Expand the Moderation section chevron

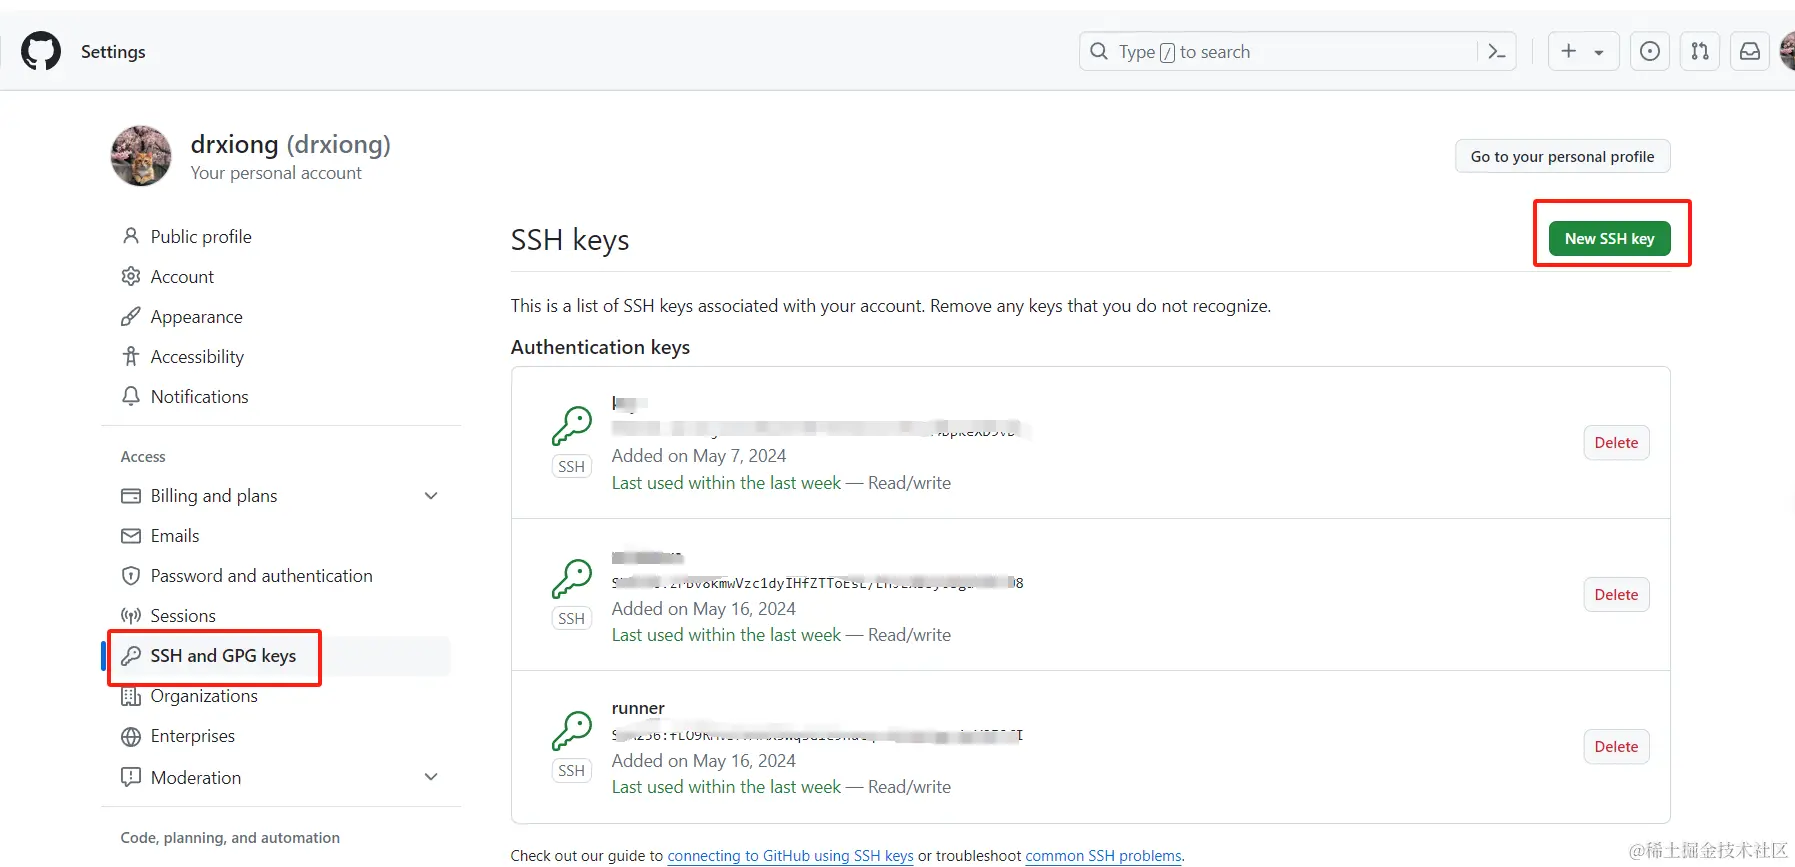431,777
